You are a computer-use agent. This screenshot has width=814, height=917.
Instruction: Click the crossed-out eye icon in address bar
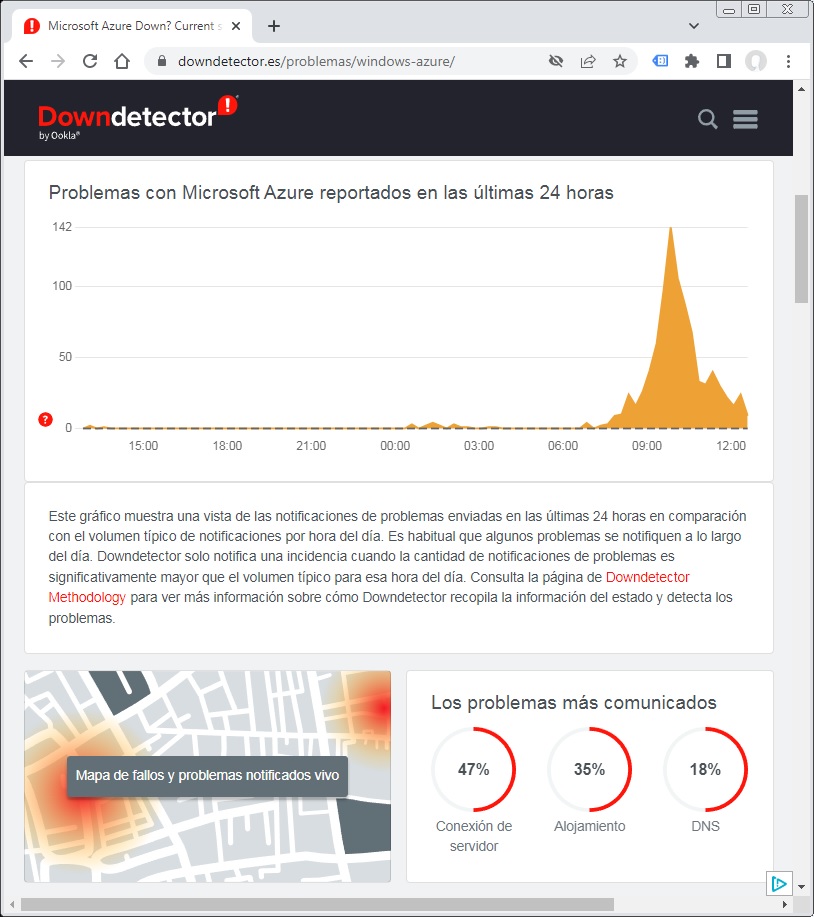(x=556, y=61)
